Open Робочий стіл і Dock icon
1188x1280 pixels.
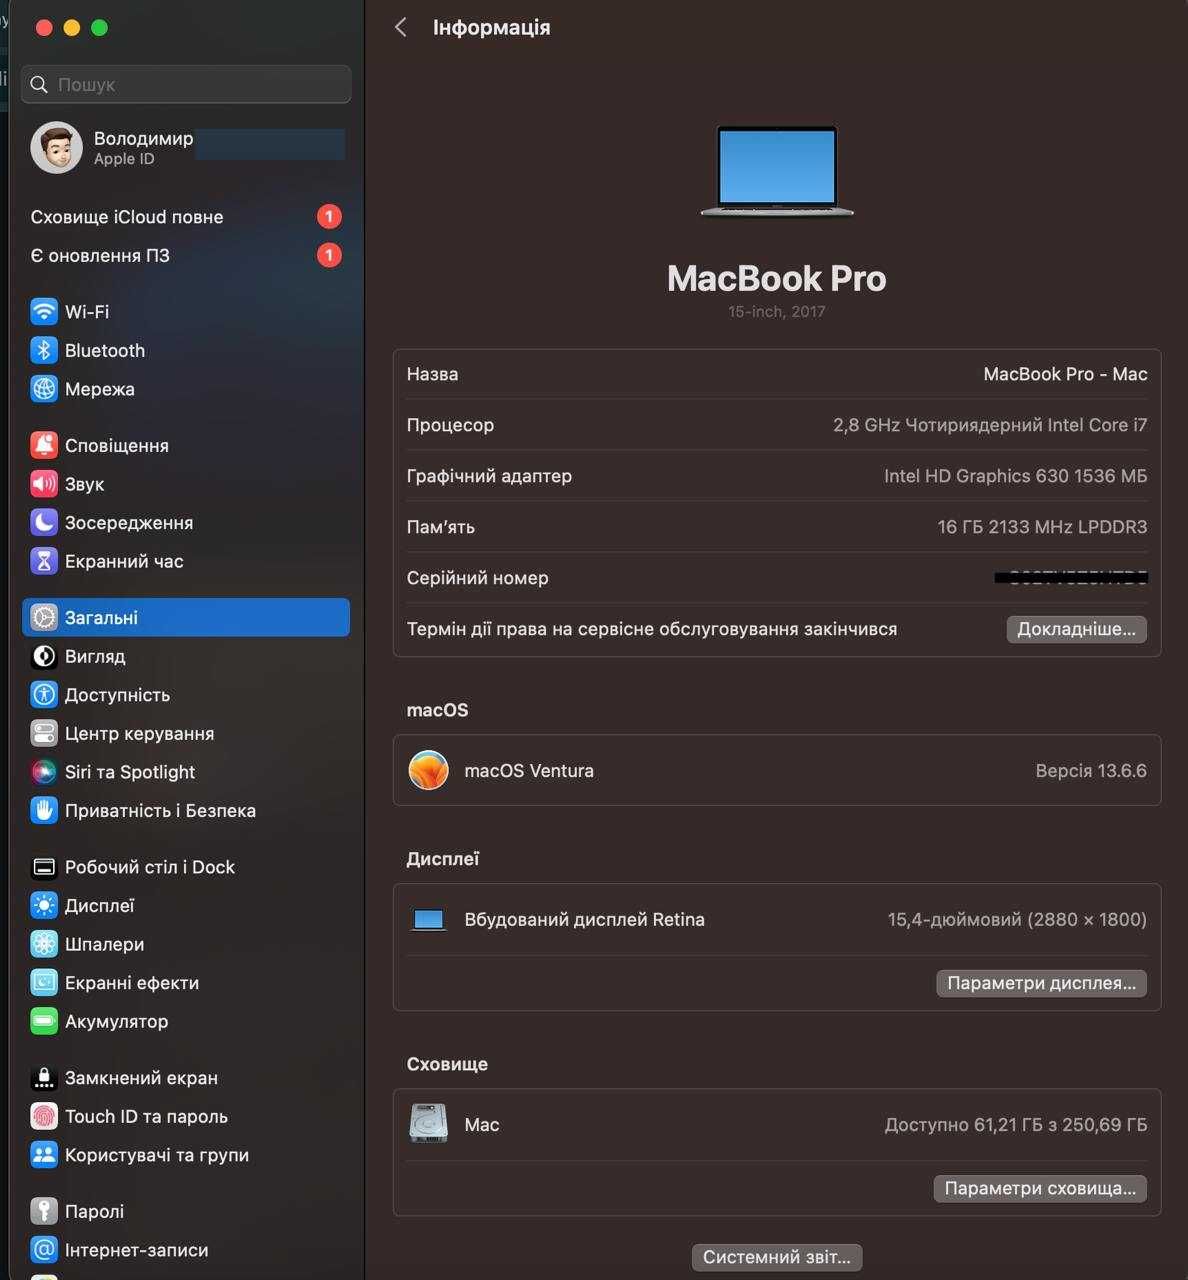coord(44,867)
